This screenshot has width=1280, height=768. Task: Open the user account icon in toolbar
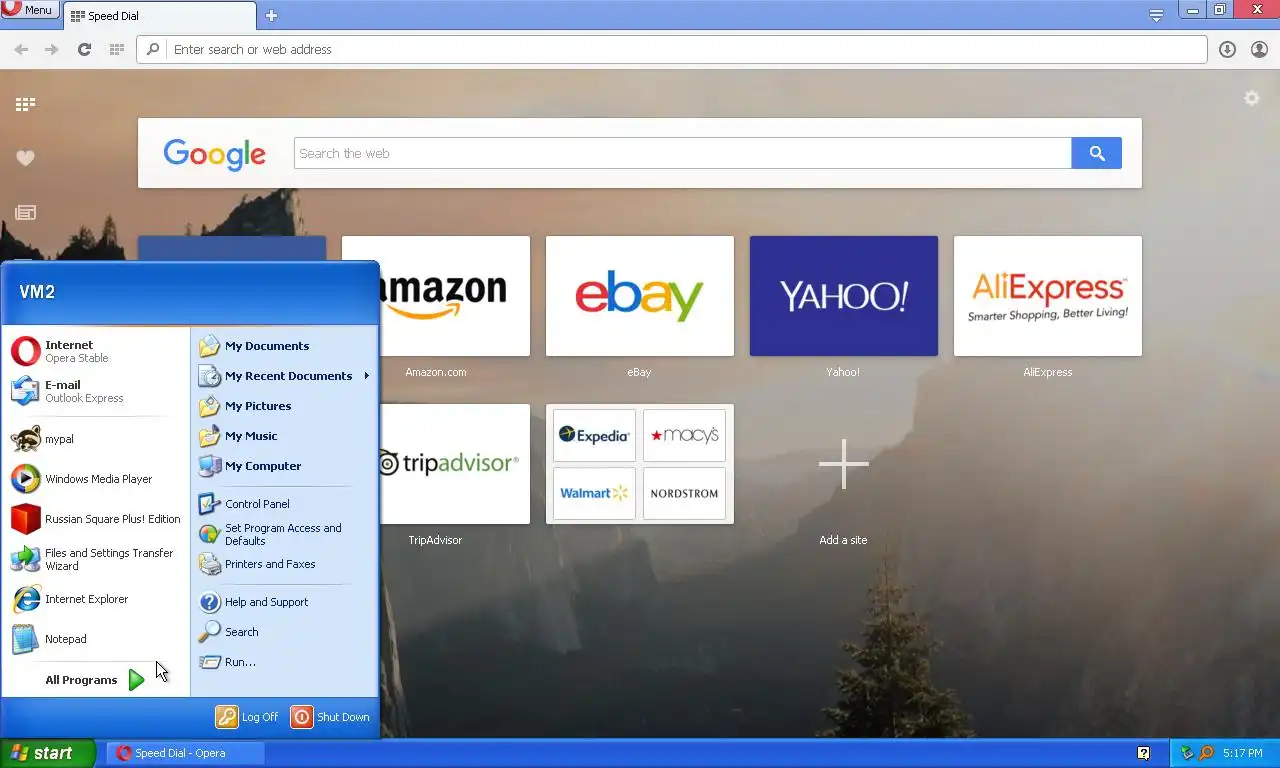(1259, 49)
